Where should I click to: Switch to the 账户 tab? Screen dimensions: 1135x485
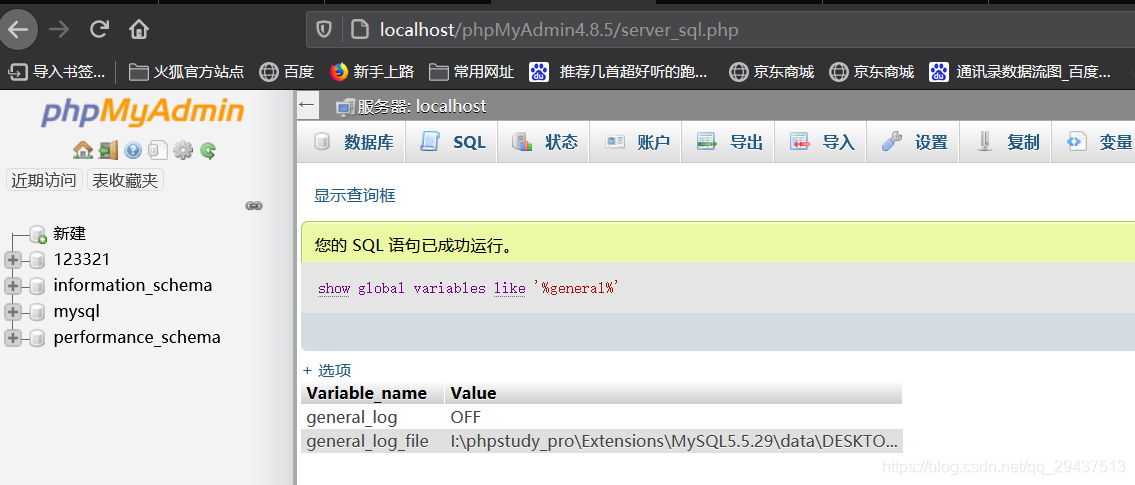pos(636,142)
